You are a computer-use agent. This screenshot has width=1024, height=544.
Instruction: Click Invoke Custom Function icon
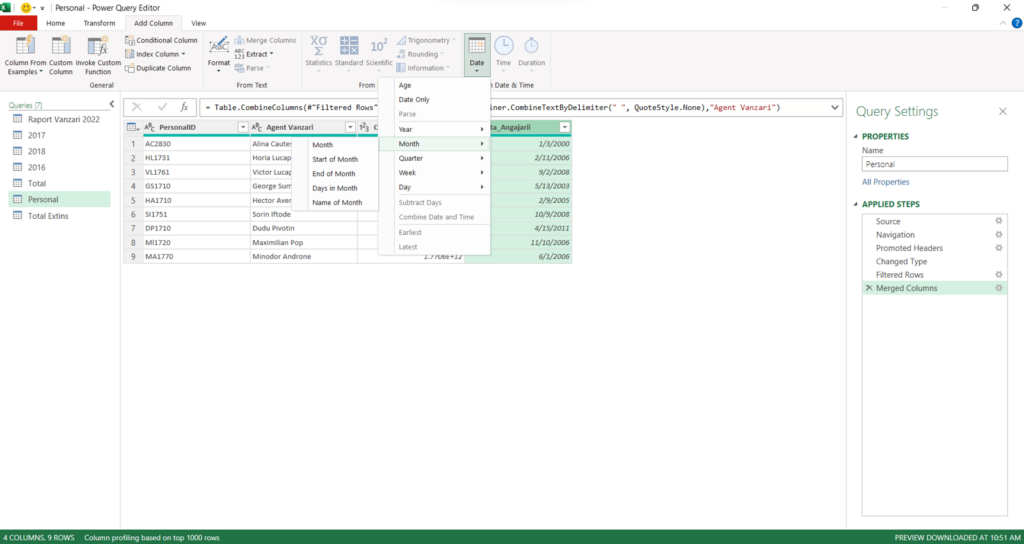[x=98, y=46]
